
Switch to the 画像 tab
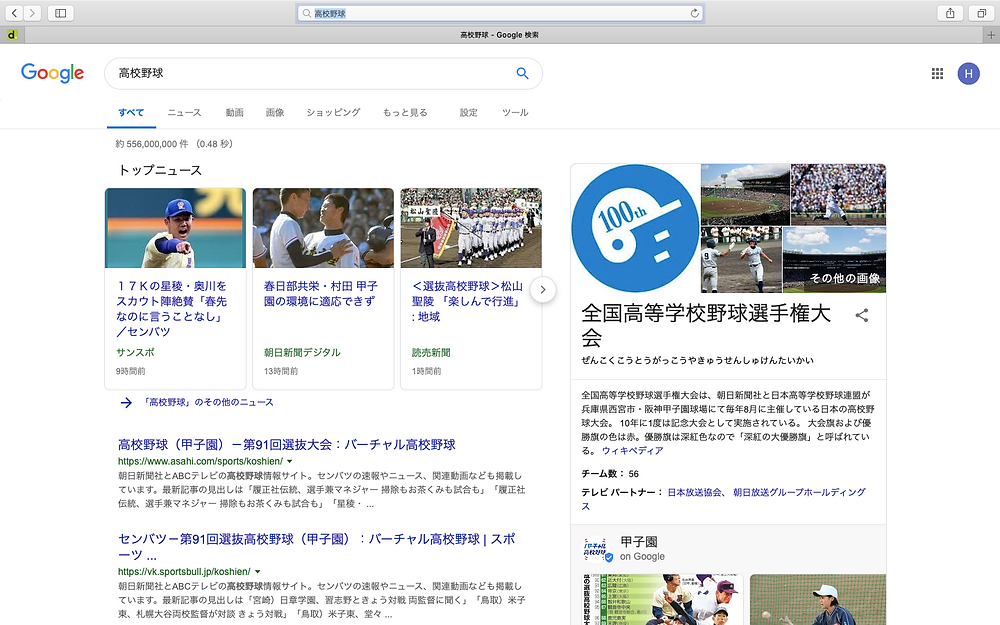tap(275, 112)
